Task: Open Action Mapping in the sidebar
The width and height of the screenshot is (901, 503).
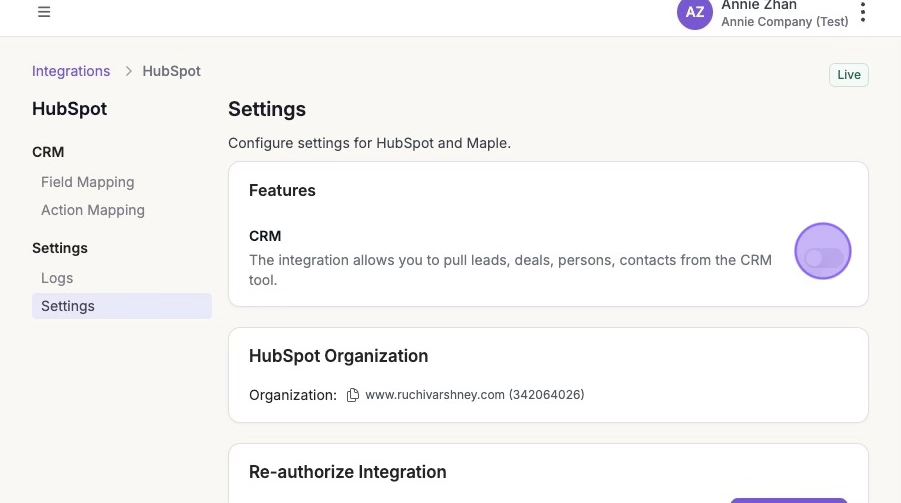Action: pos(93,210)
